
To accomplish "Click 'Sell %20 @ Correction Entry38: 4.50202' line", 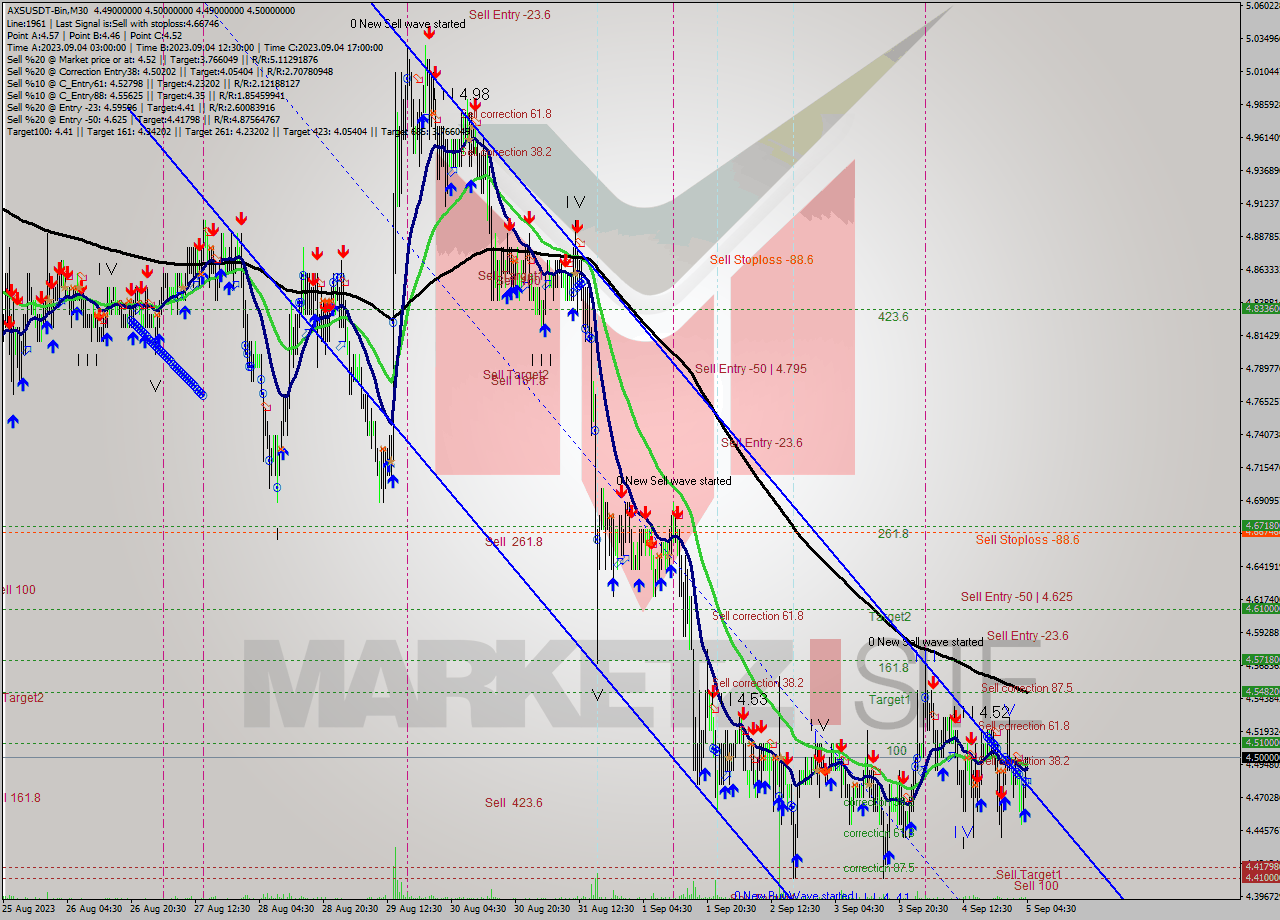I will click(x=168, y=71).
